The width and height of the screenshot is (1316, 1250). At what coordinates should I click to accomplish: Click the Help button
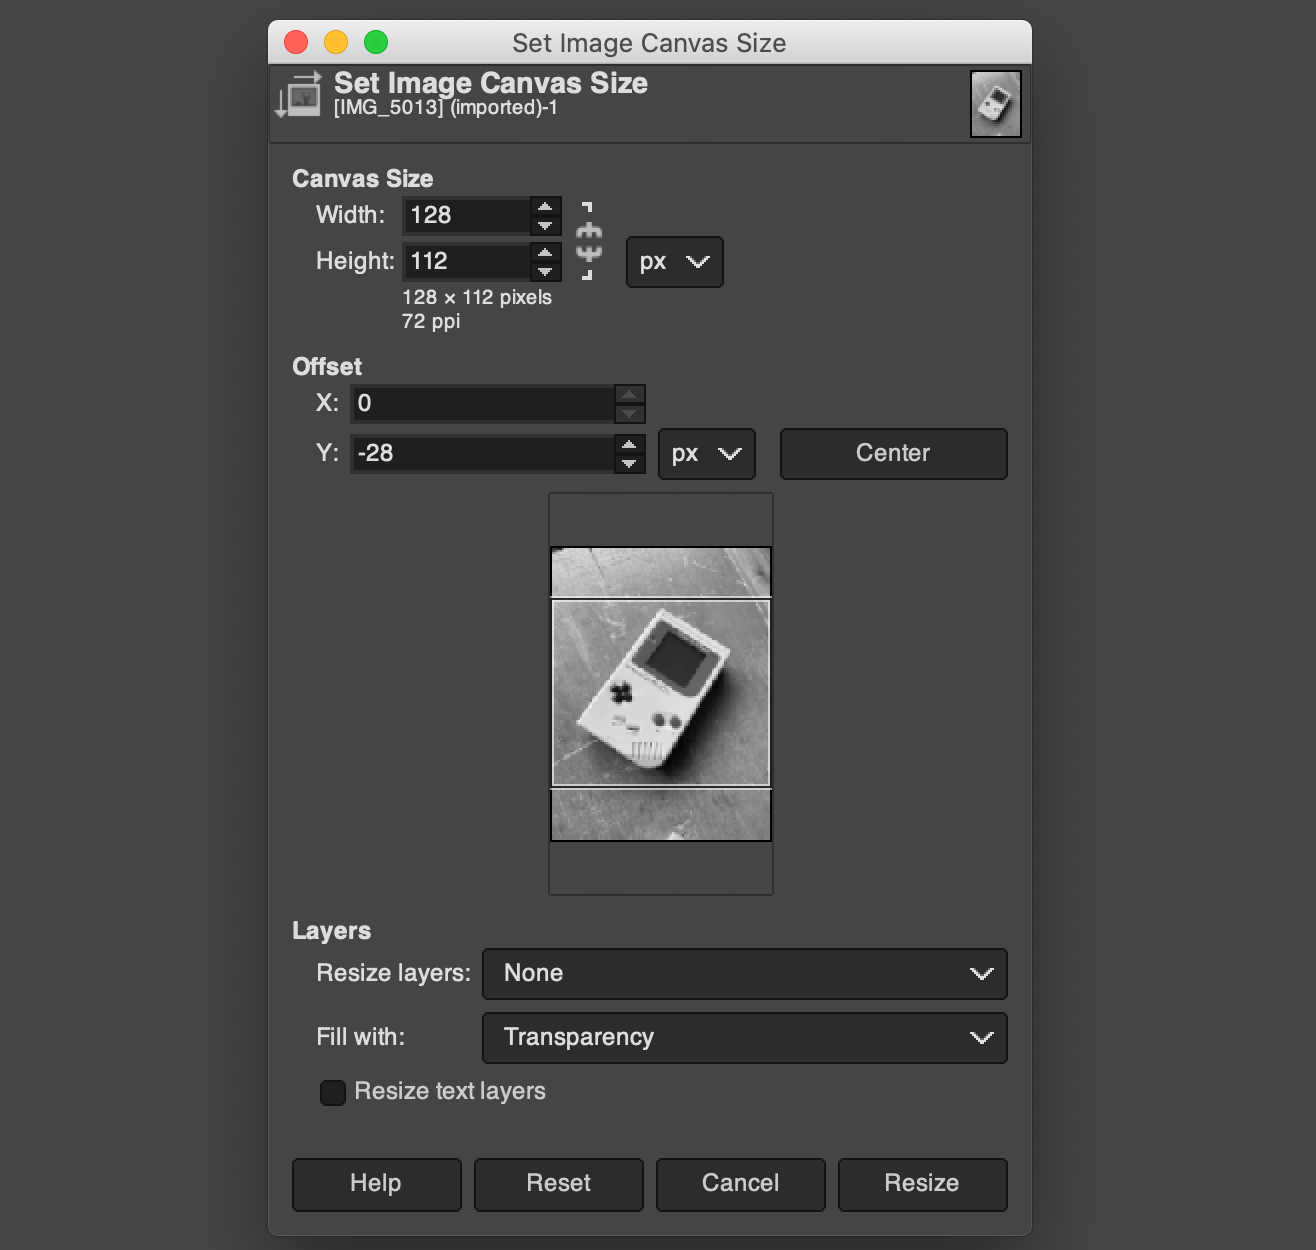tap(376, 1184)
